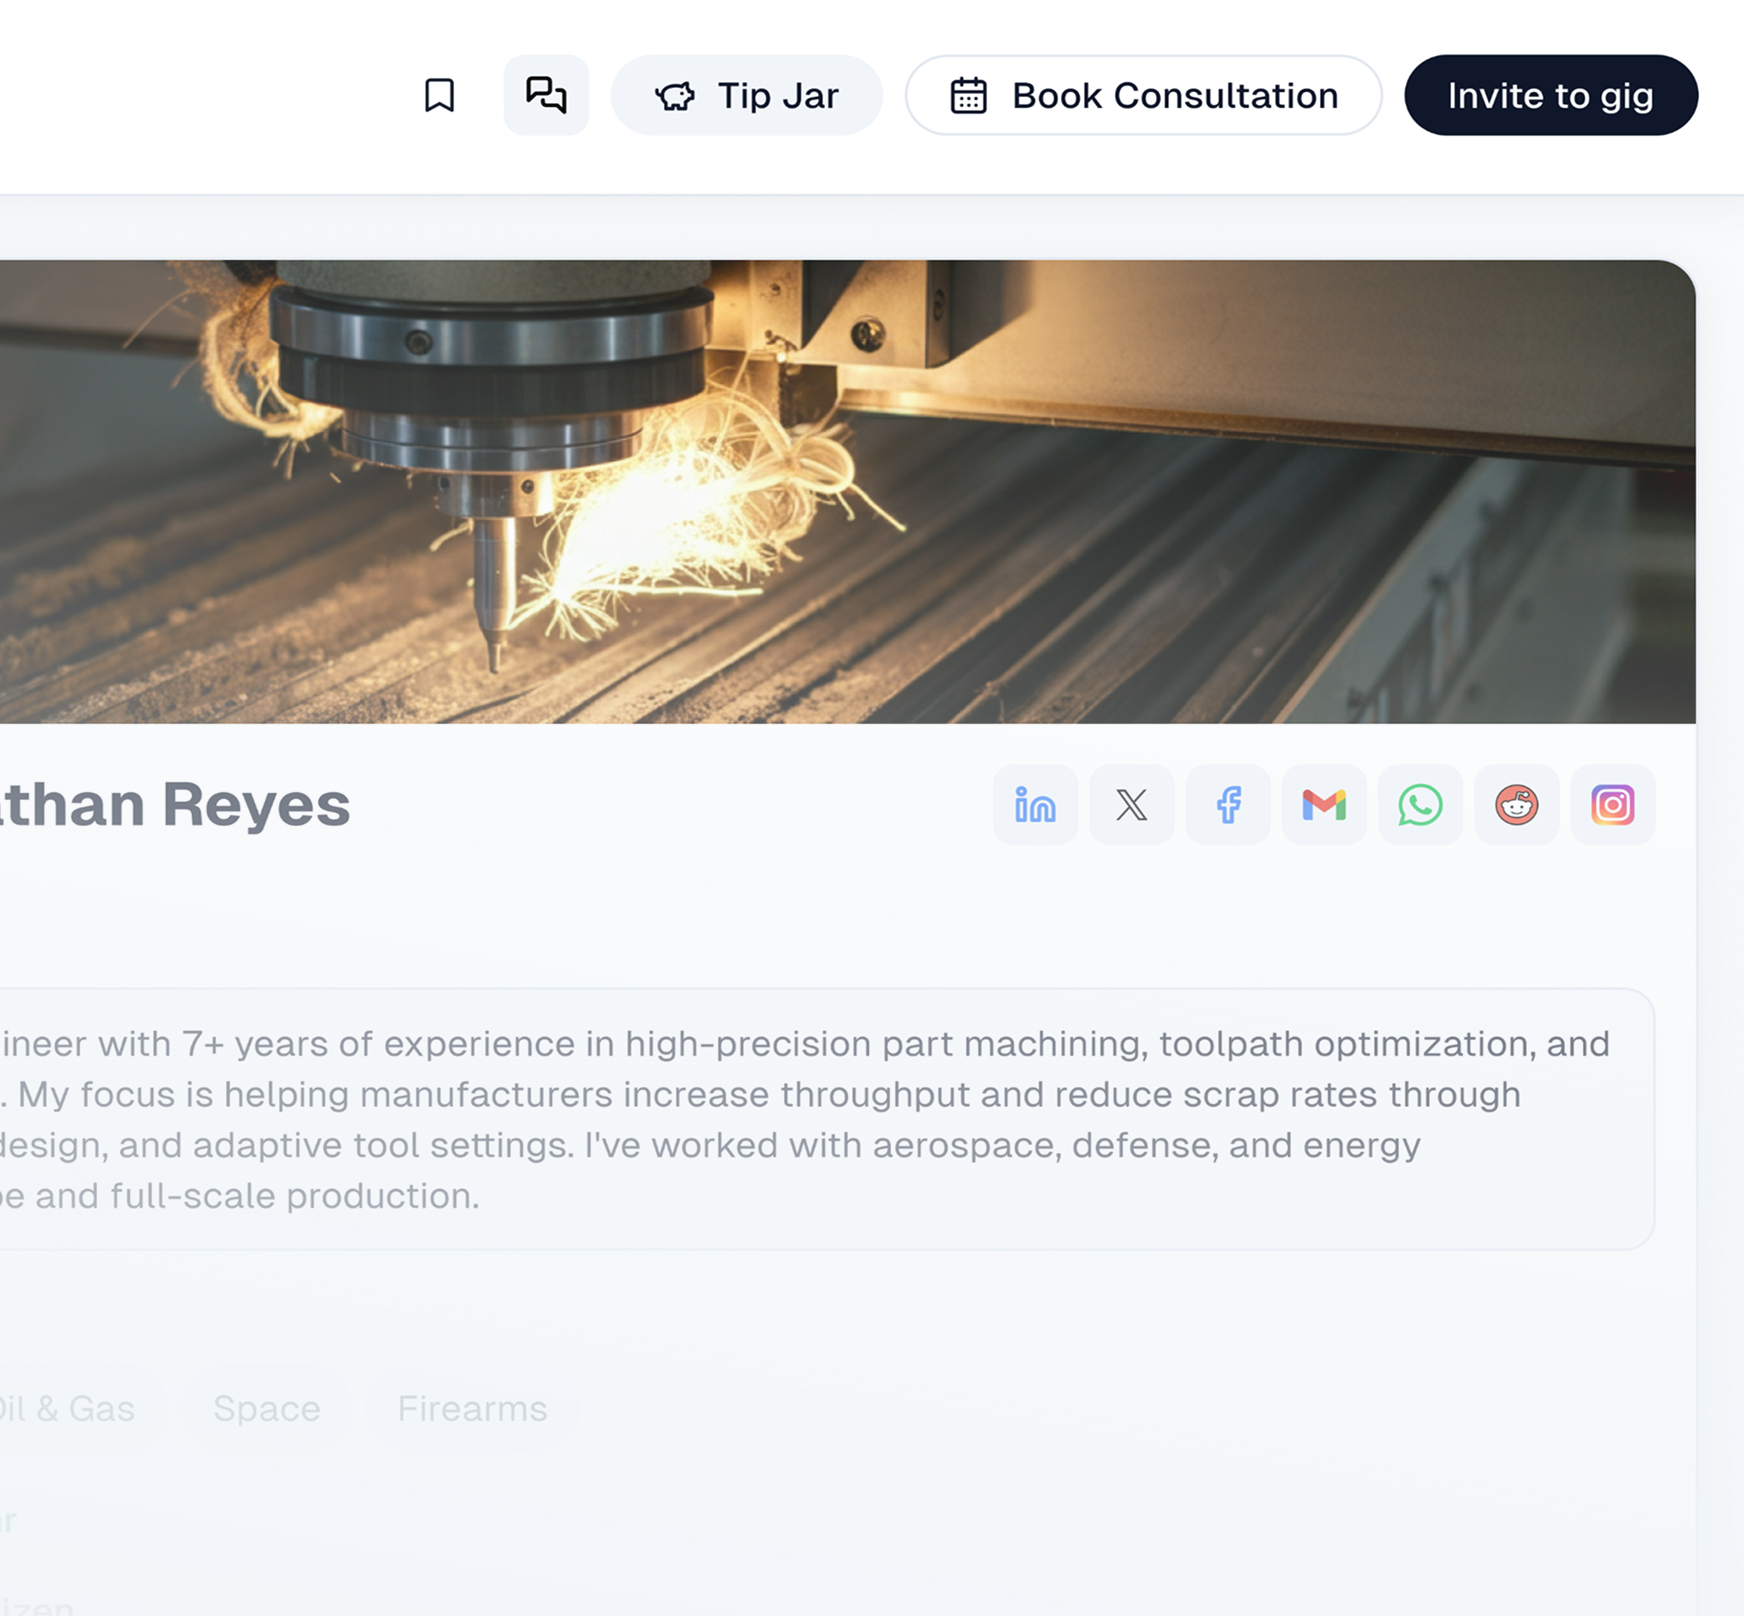The width and height of the screenshot is (1744, 1616).
Task: Share profile on WhatsApp
Action: (1420, 805)
